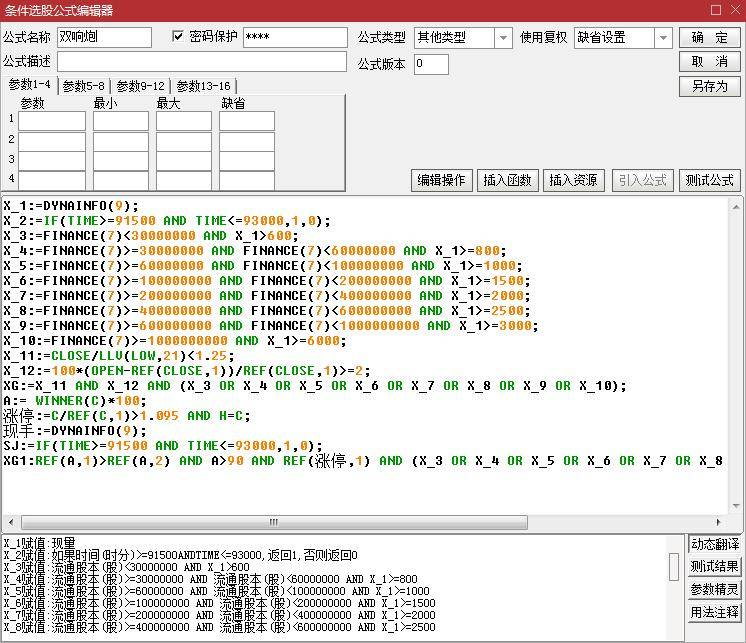Viewport: 746px width, 643px height.
Task: Click the 插入资源 button
Action: click(x=573, y=180)
